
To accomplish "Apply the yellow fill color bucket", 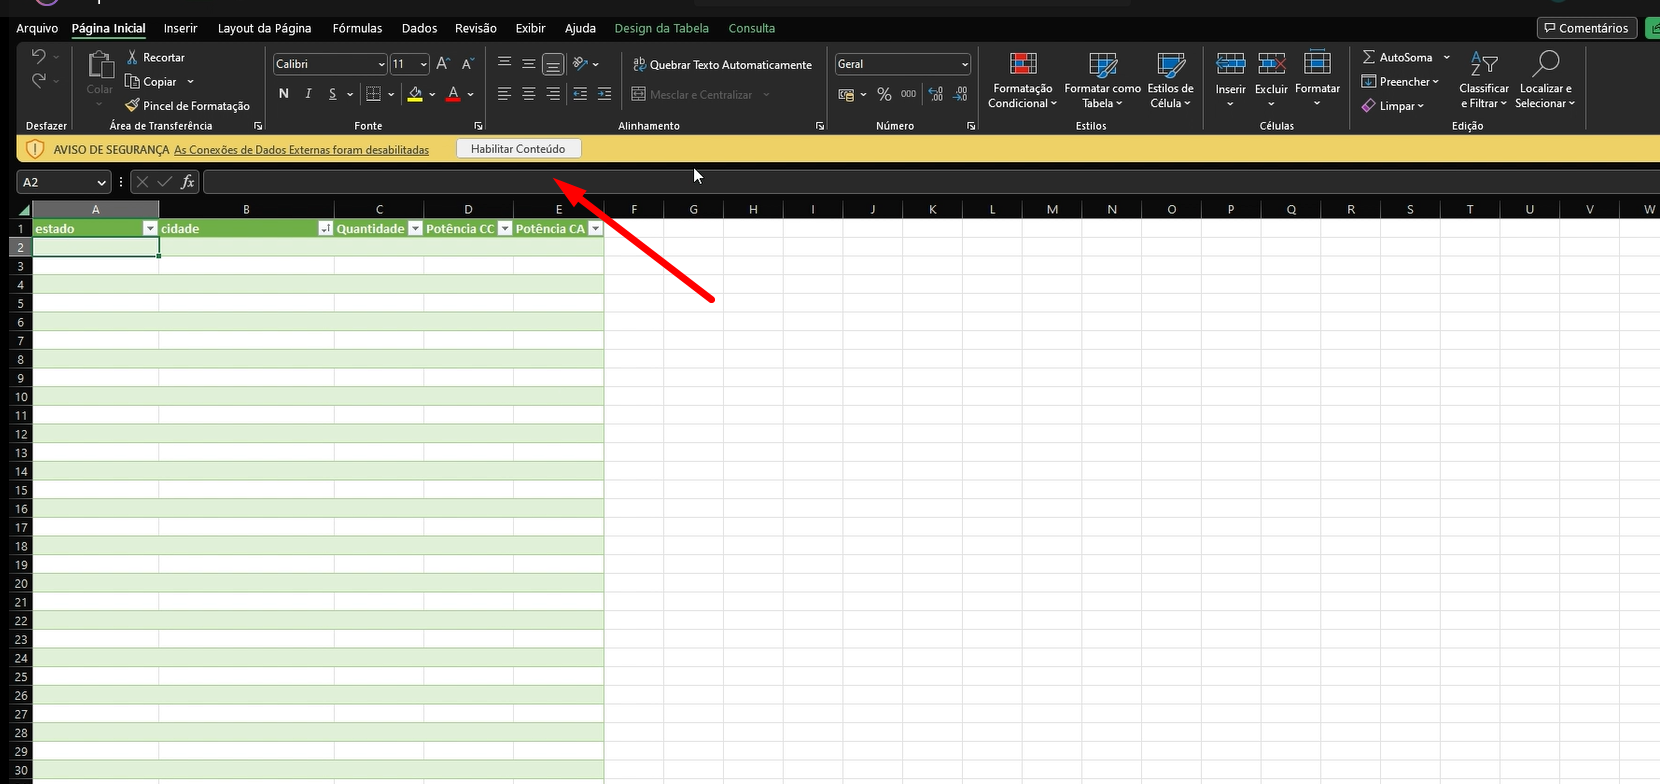I will pos(415,94).
